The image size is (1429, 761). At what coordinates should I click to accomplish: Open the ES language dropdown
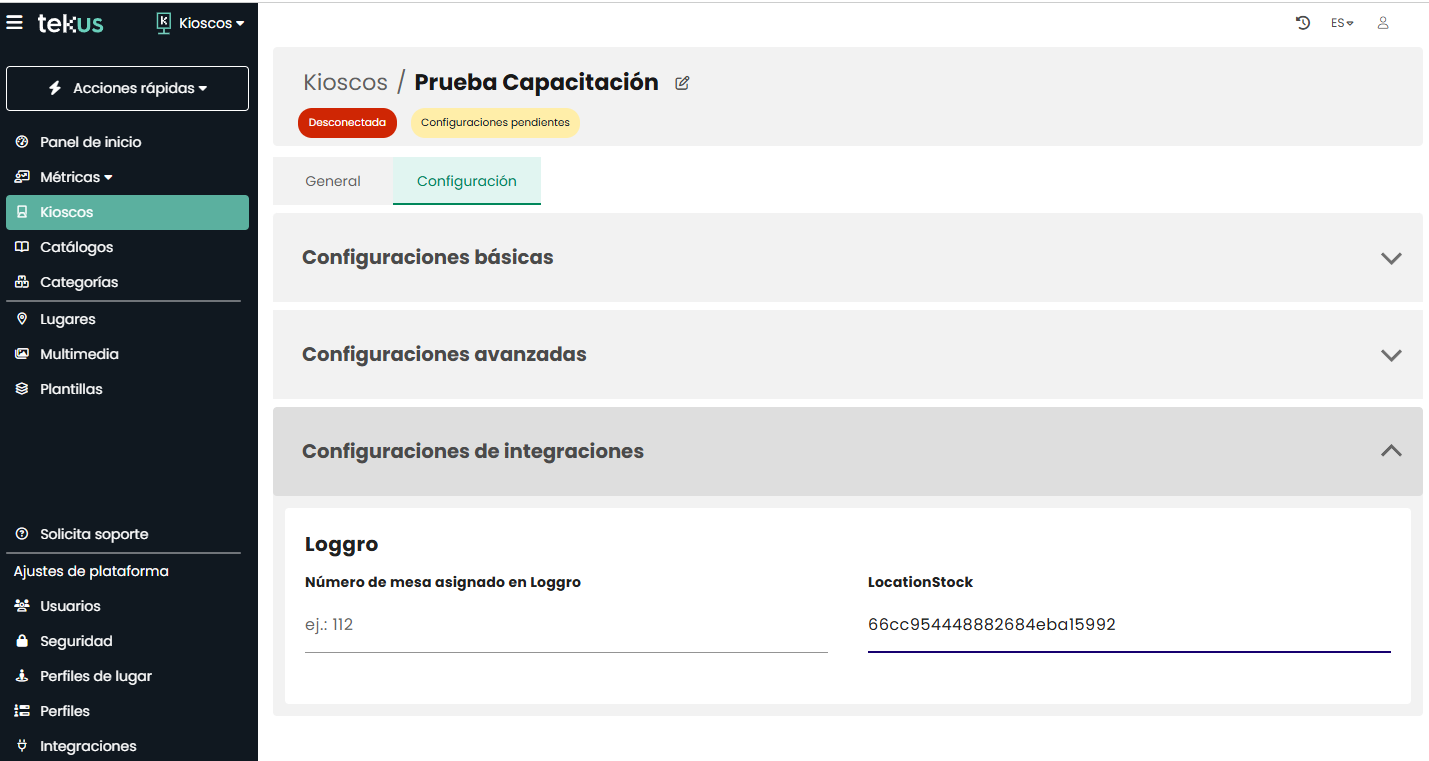tap(1341, 23)
